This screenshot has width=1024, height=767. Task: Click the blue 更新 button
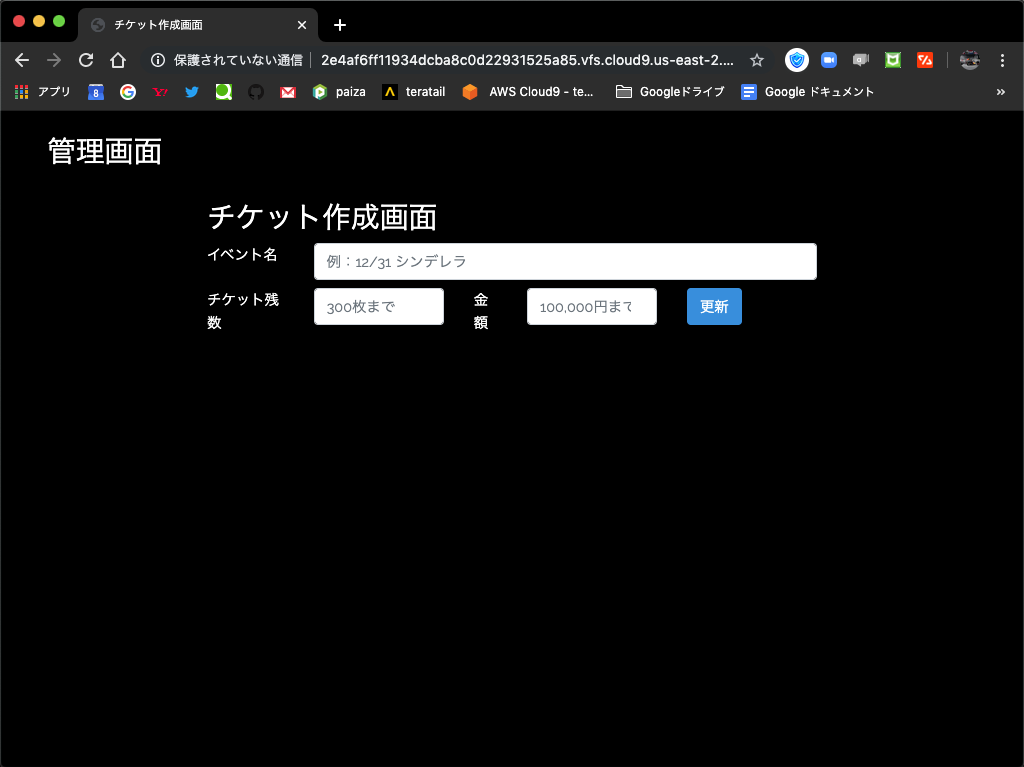[x=714, y=306]
